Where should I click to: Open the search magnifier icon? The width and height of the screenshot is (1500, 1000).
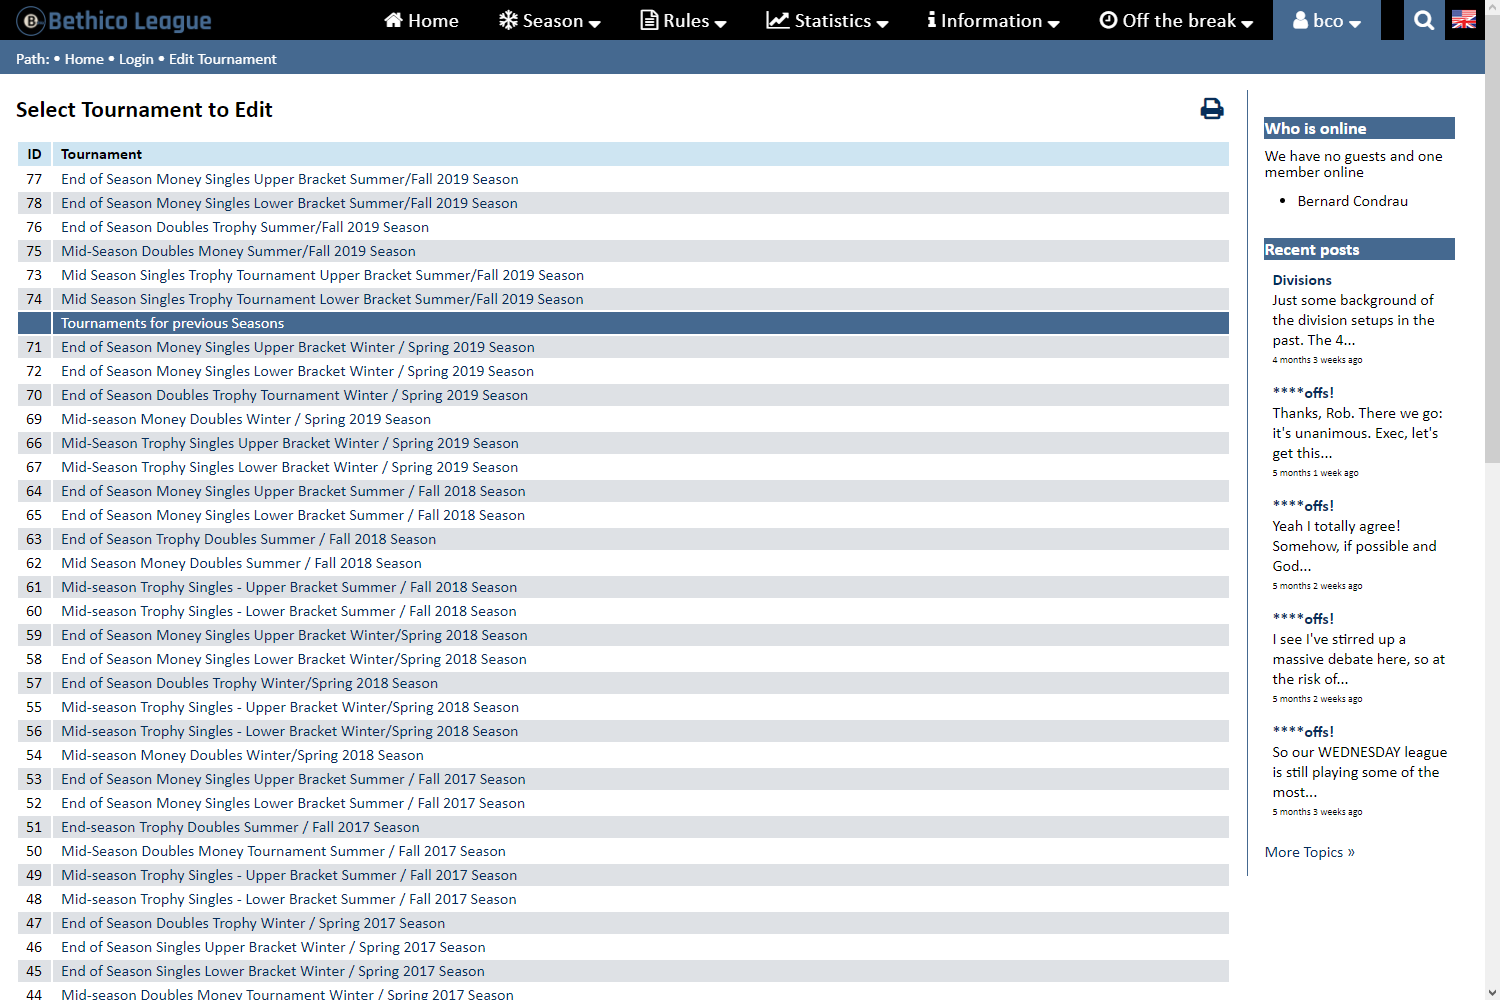1424,20
